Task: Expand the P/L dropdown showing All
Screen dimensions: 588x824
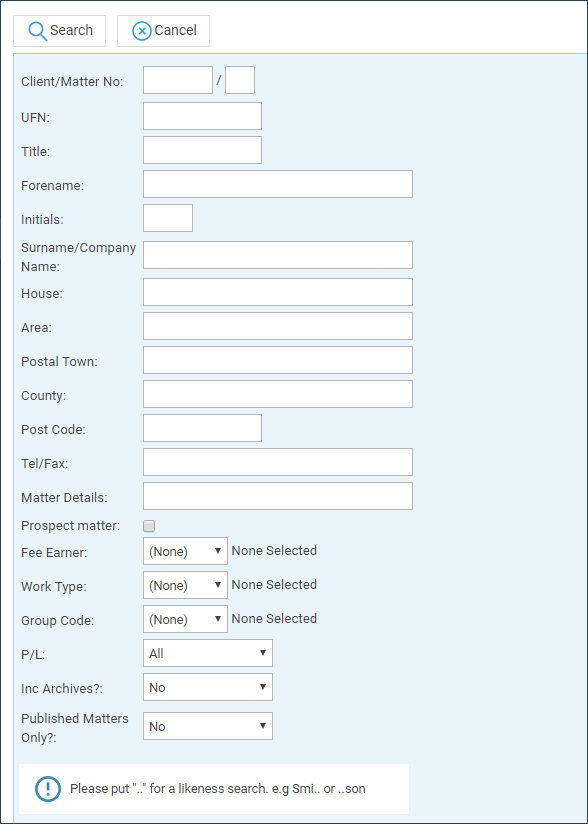Action: pos(208,653)
